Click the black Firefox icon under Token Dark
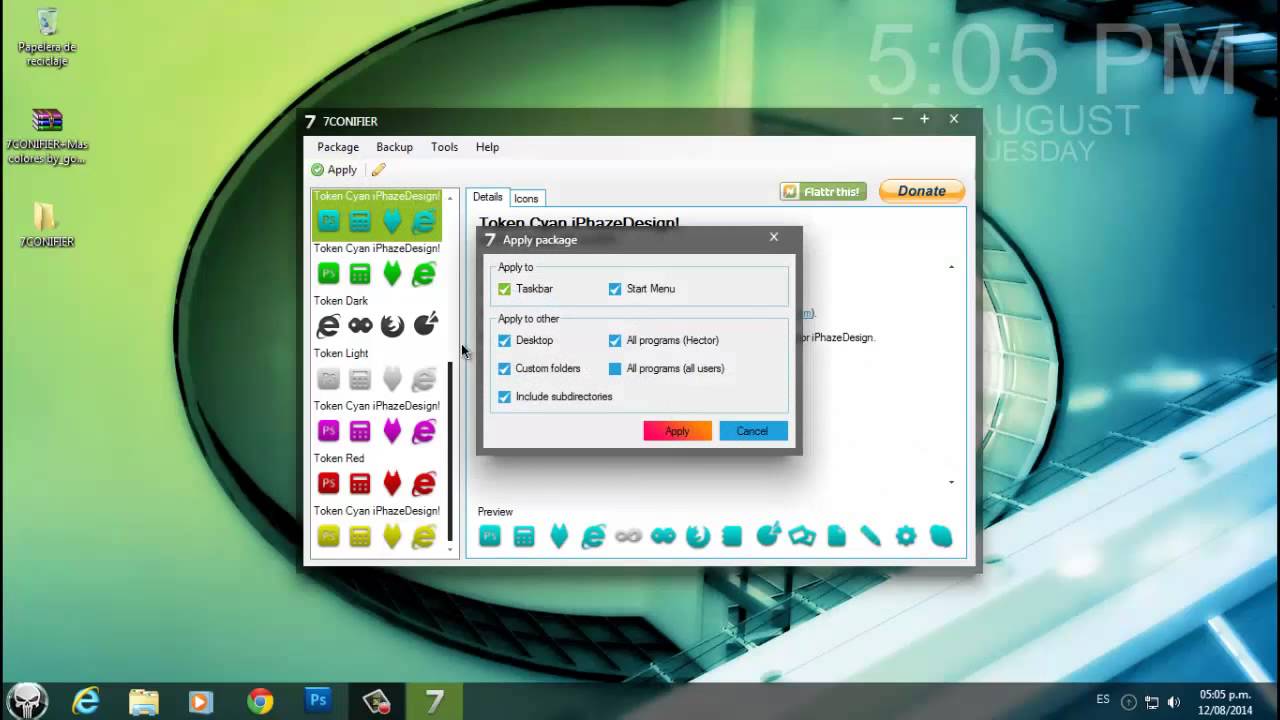 pos(392,326)
